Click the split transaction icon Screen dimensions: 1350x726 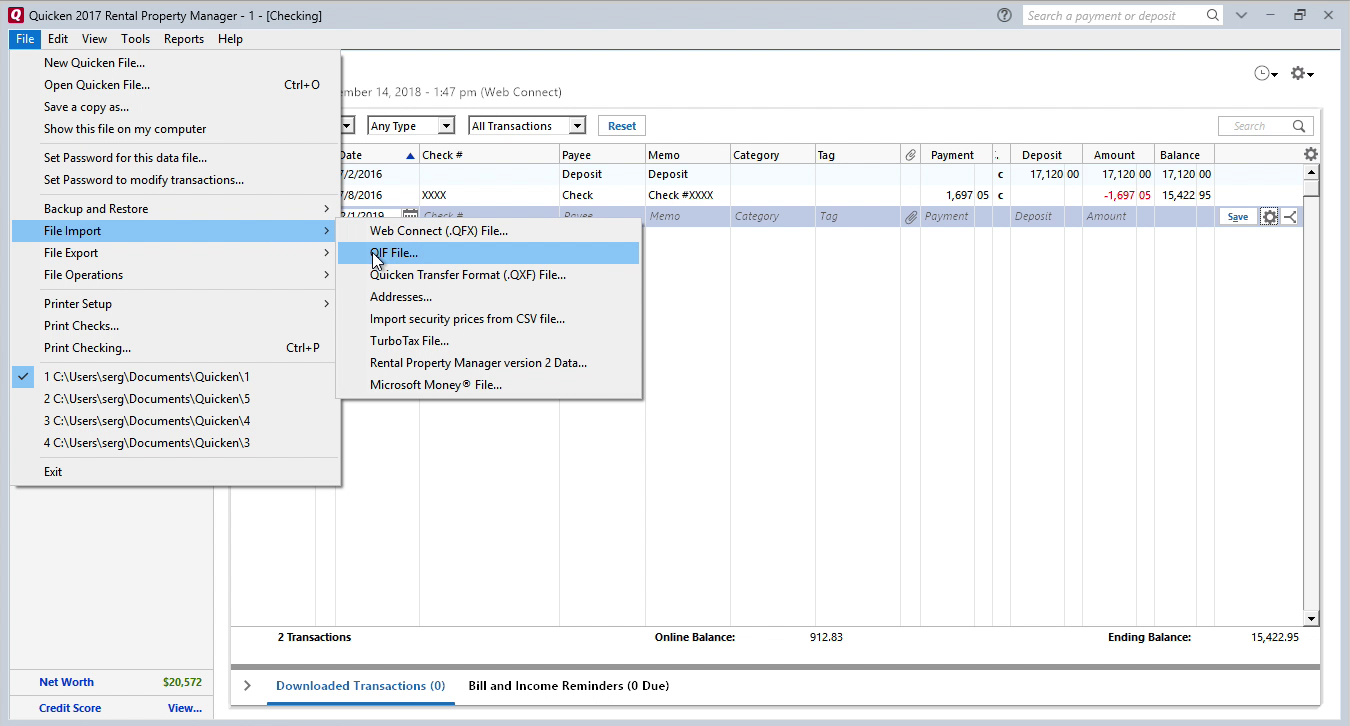tap(1290, 216)
